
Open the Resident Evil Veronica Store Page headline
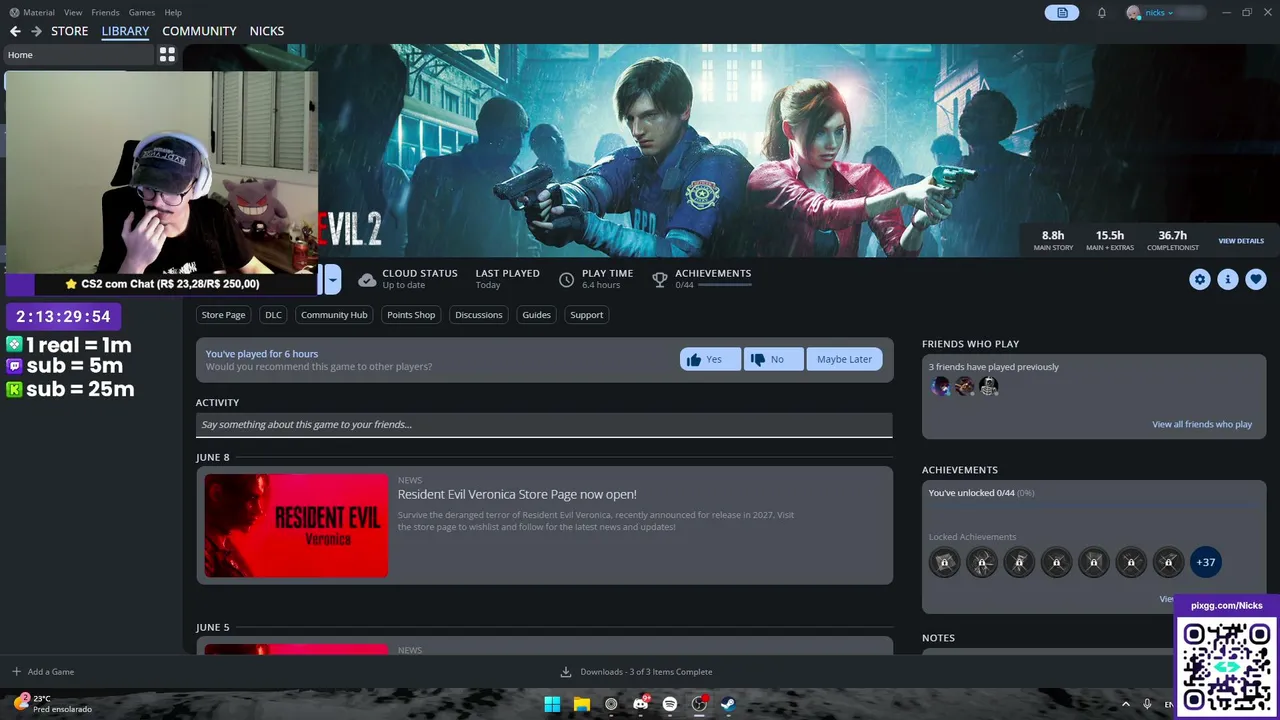tap(517, 494)
